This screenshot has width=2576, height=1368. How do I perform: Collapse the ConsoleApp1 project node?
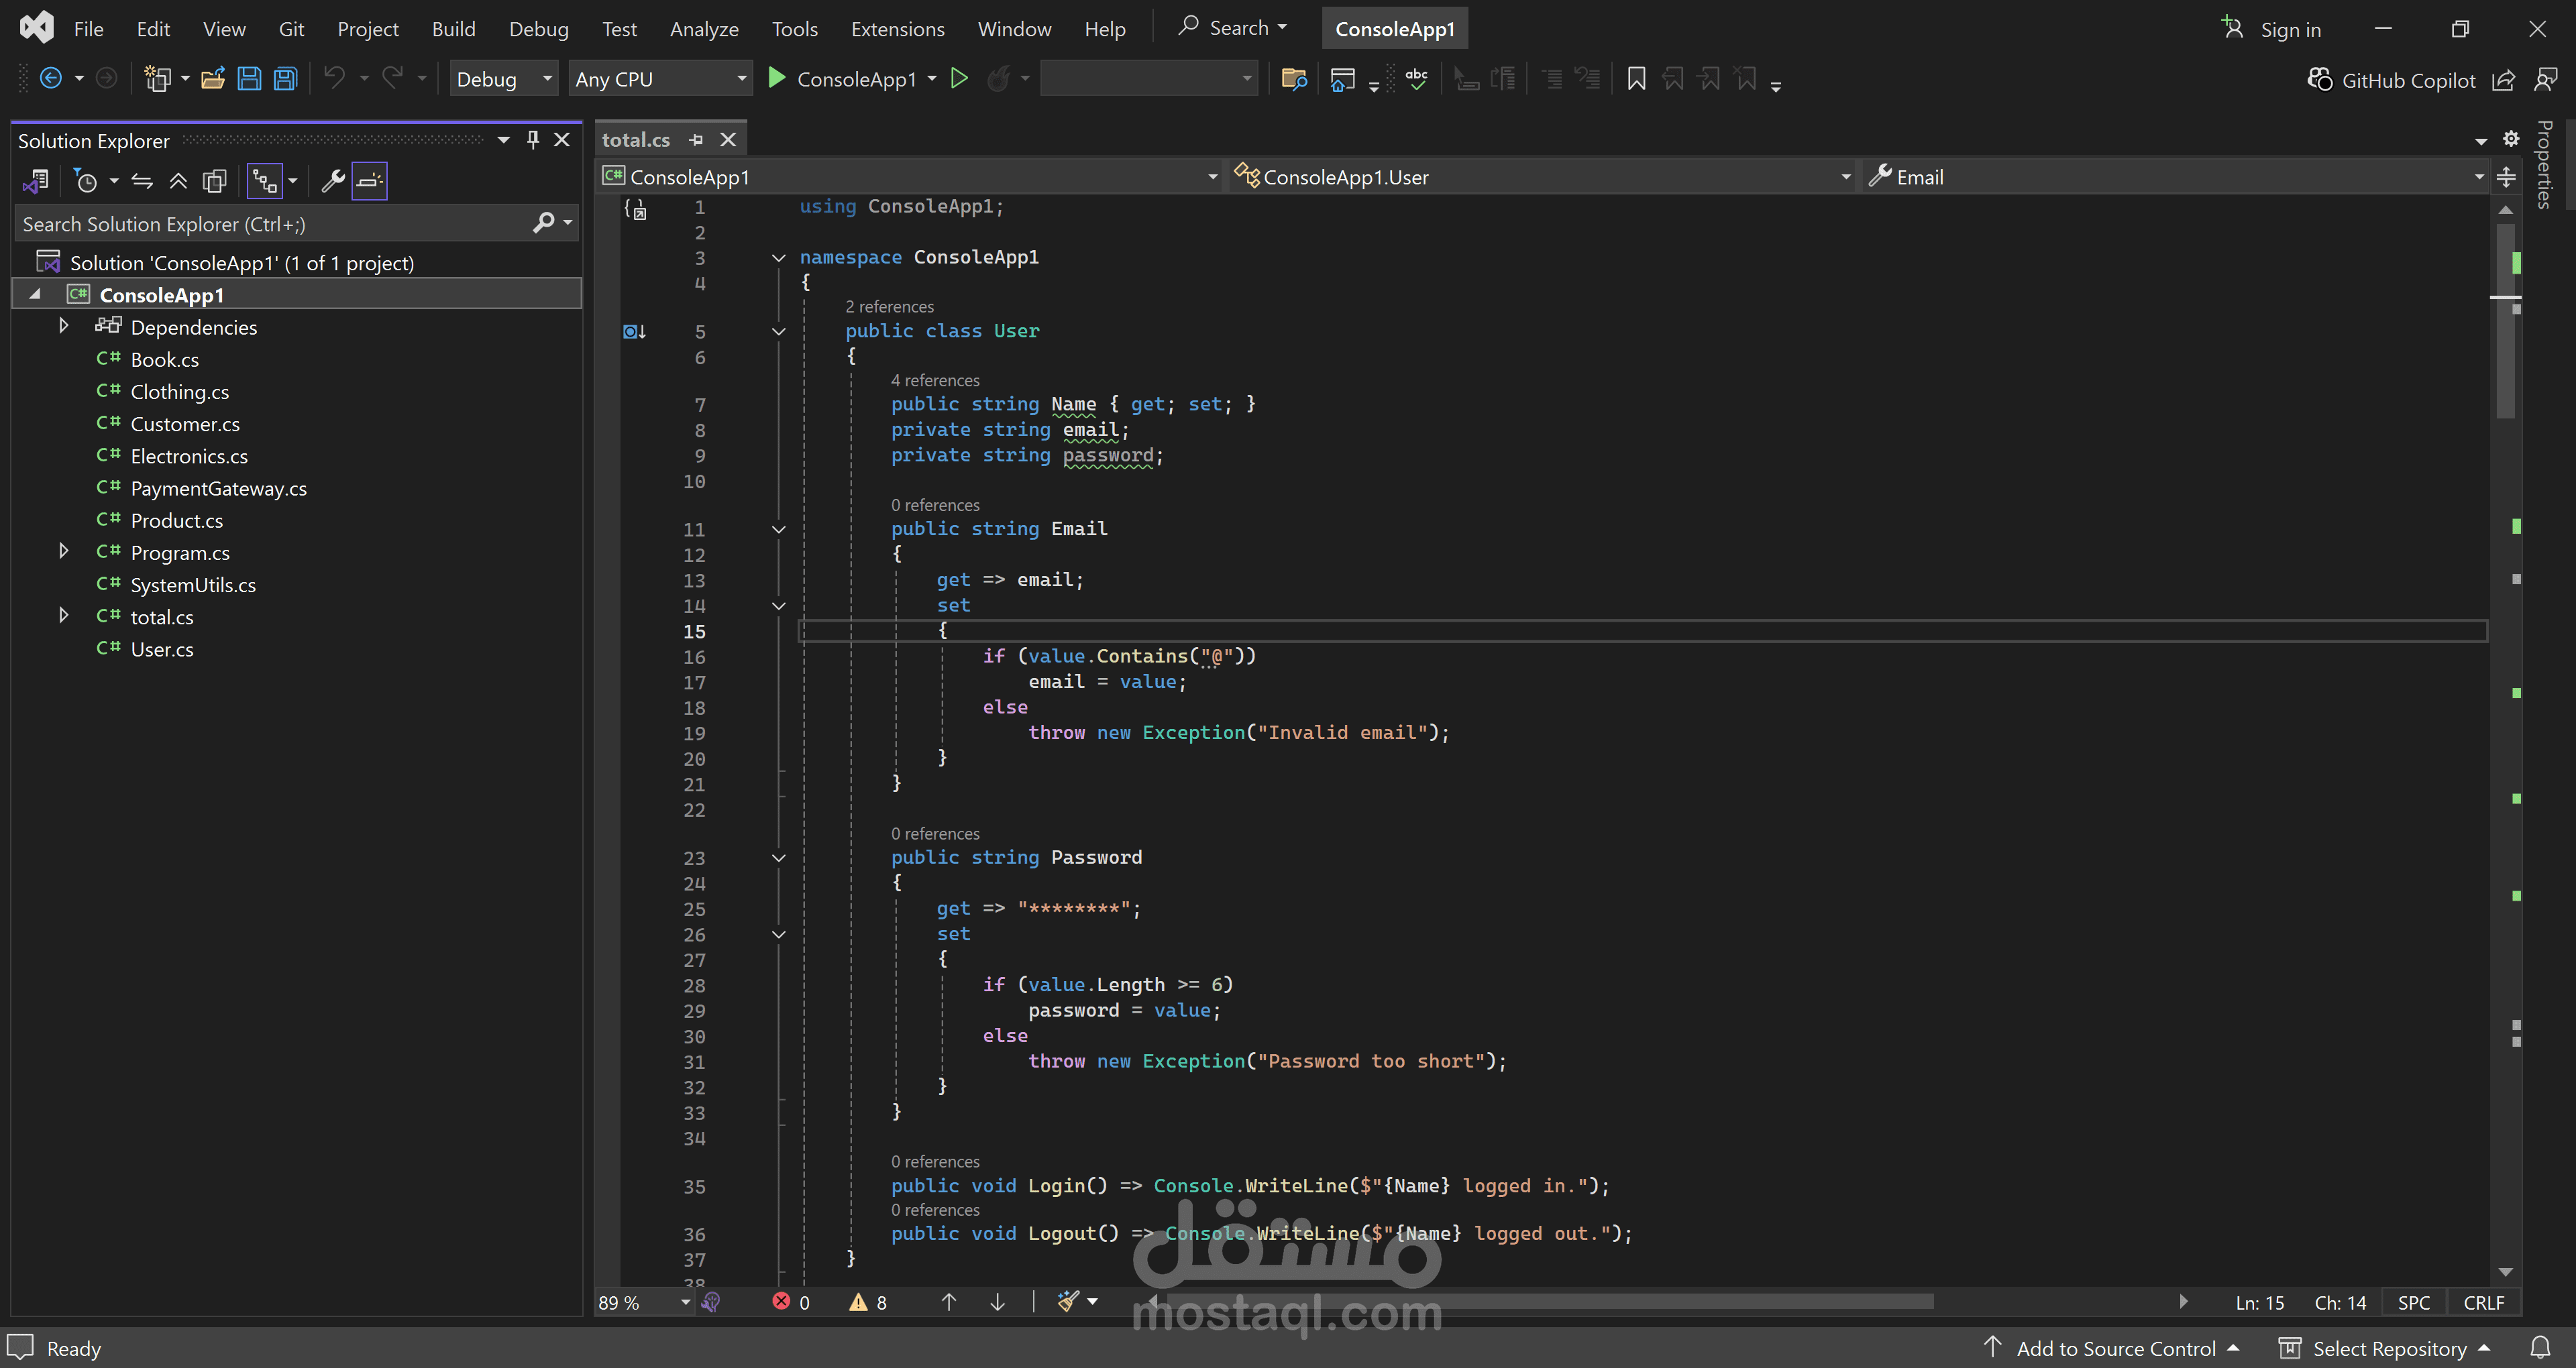point(35,294)
